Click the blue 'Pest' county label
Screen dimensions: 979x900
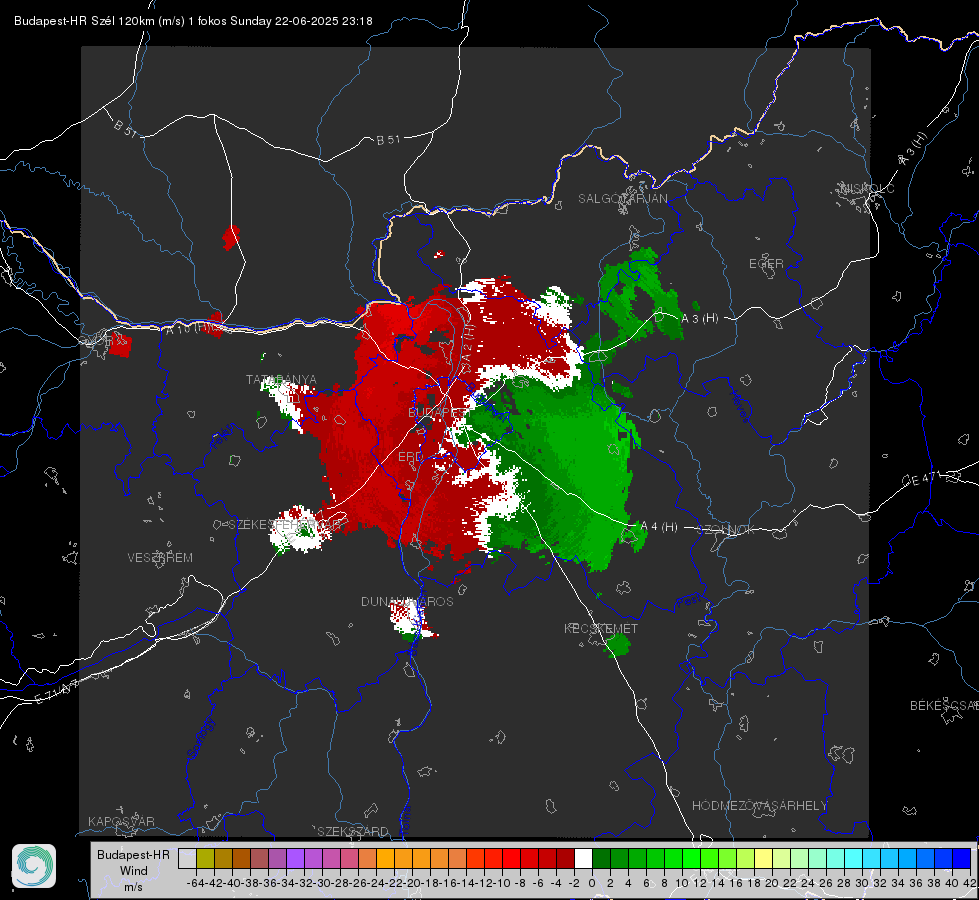(x=689, y=602)
